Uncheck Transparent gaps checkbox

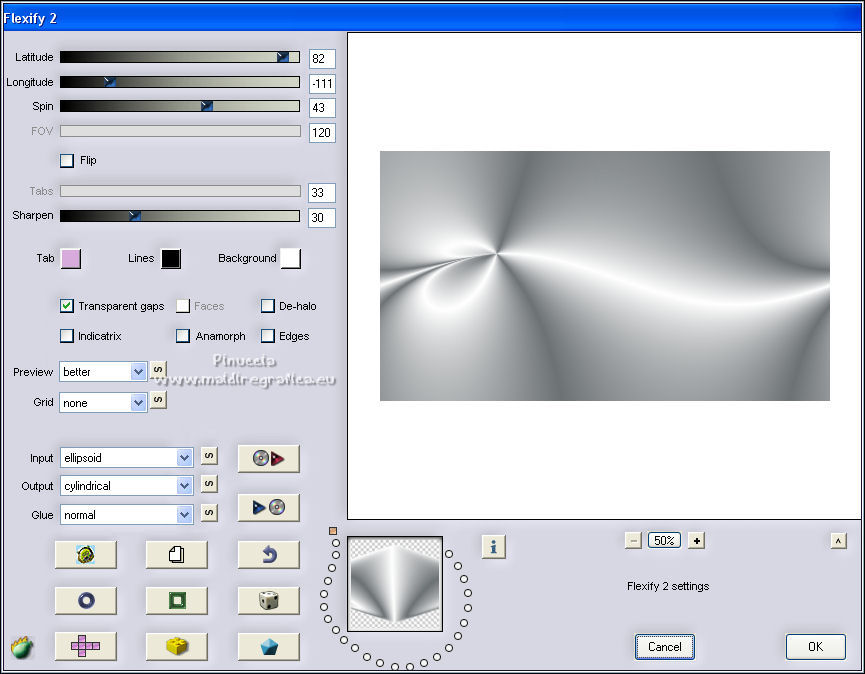point(67,306)
